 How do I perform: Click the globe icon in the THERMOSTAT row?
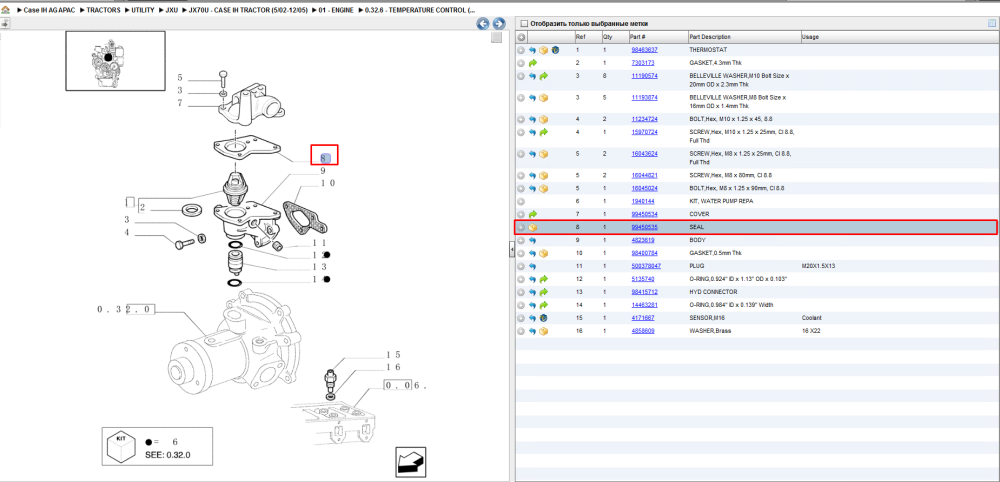tap(555, 50)
